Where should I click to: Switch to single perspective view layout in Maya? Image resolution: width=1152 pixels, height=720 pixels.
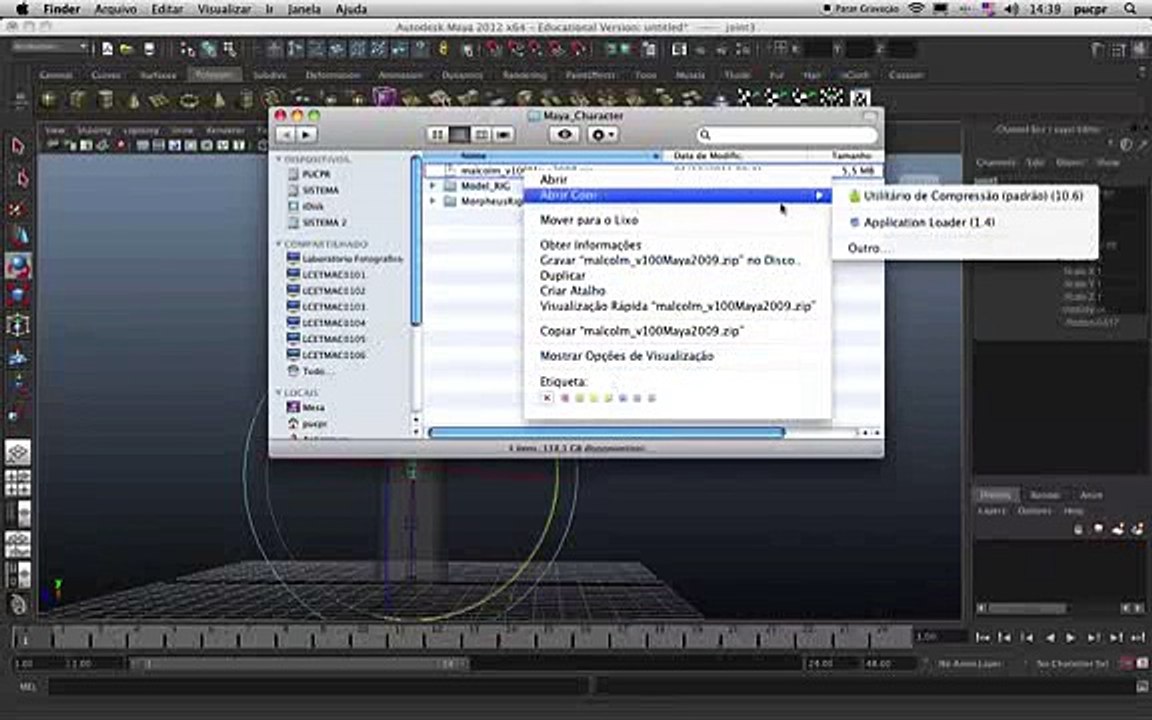18,453
